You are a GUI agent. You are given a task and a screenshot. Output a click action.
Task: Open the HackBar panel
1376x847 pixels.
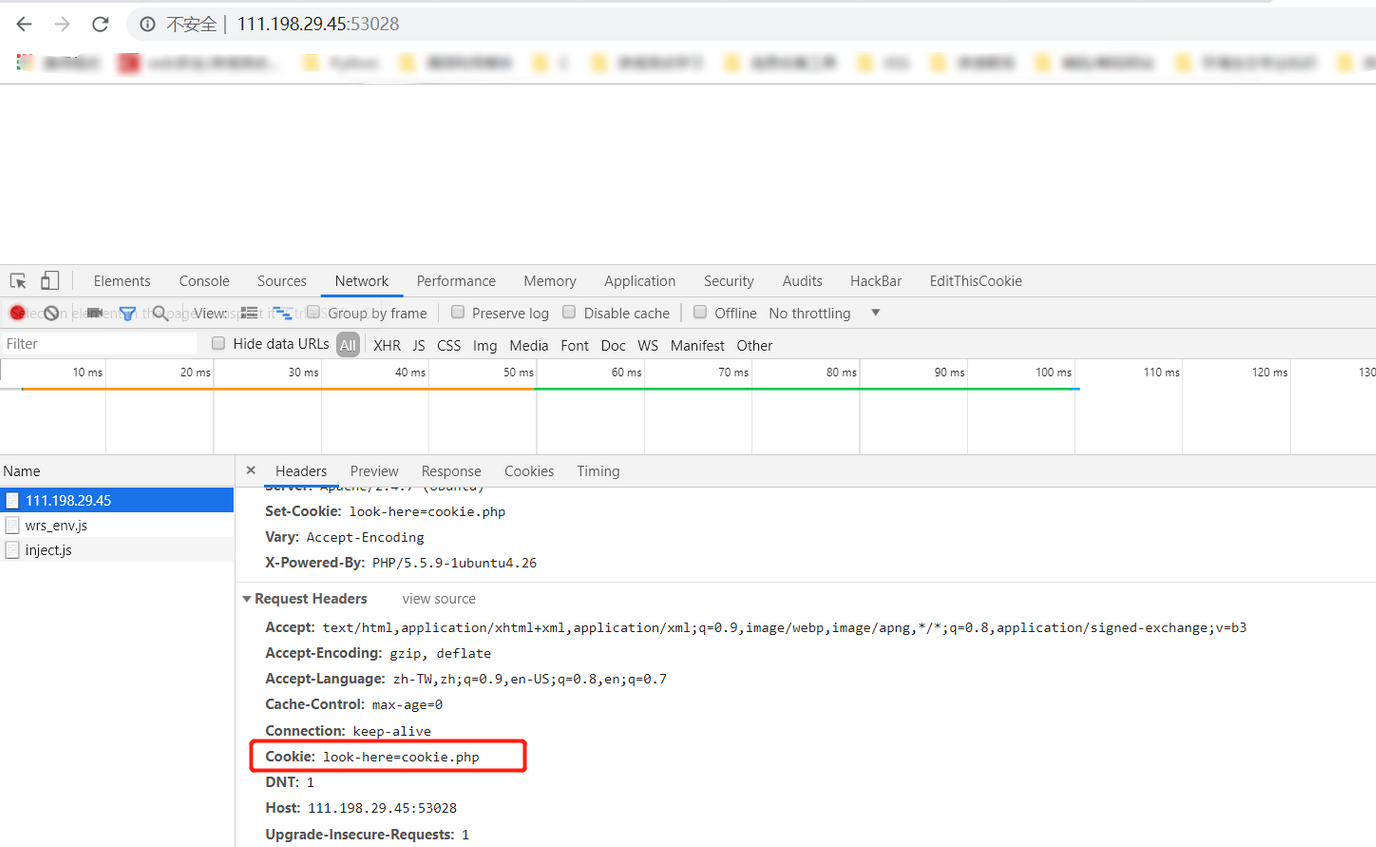[876, 281]
